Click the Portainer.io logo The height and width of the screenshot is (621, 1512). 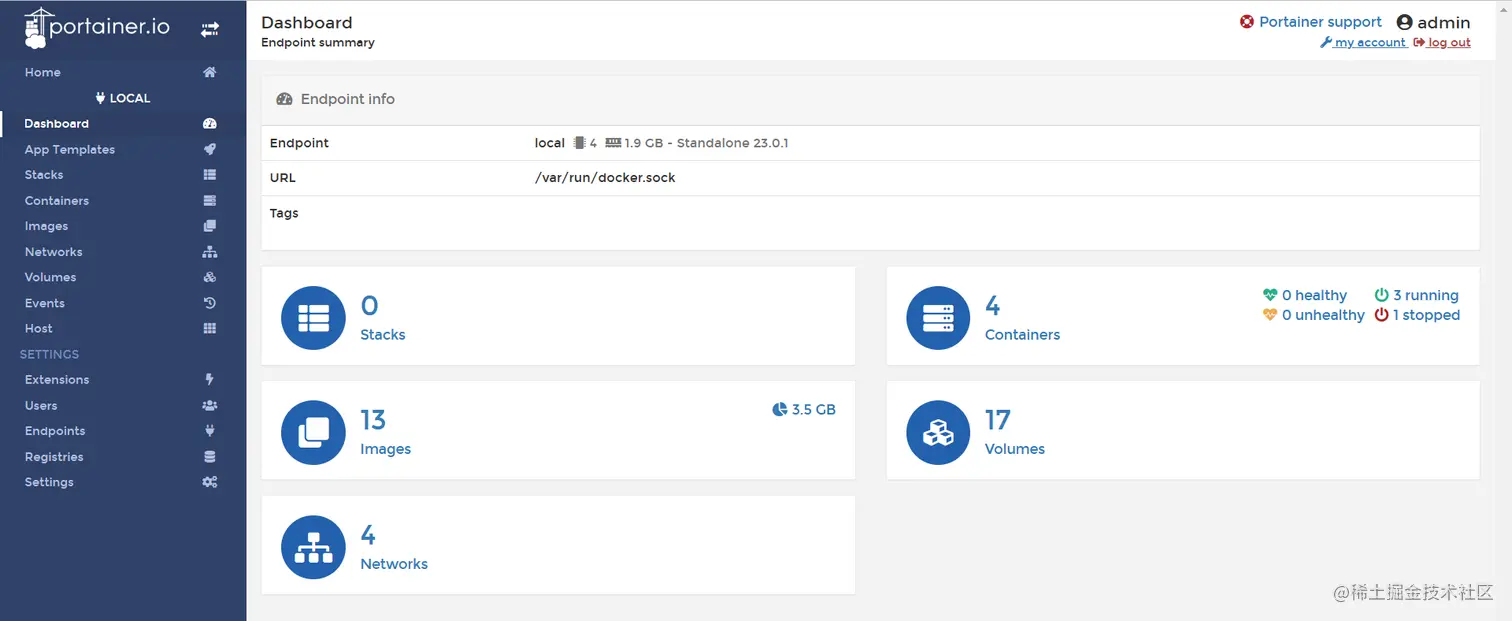click(x=97, y=28)
